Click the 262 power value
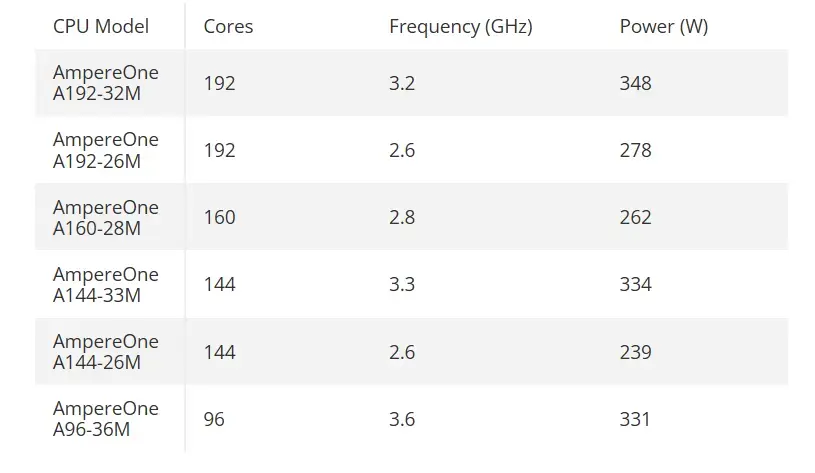The width and height of the screenshot is (815, 473). (635, 217)
